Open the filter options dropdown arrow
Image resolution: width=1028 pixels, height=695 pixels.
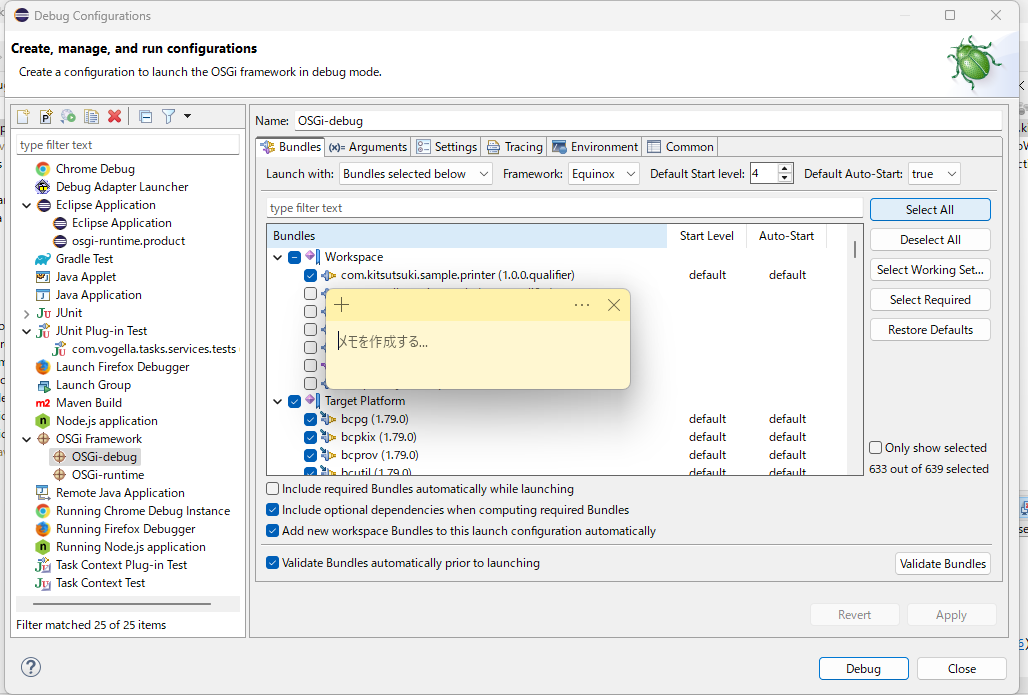pos(188,116)
